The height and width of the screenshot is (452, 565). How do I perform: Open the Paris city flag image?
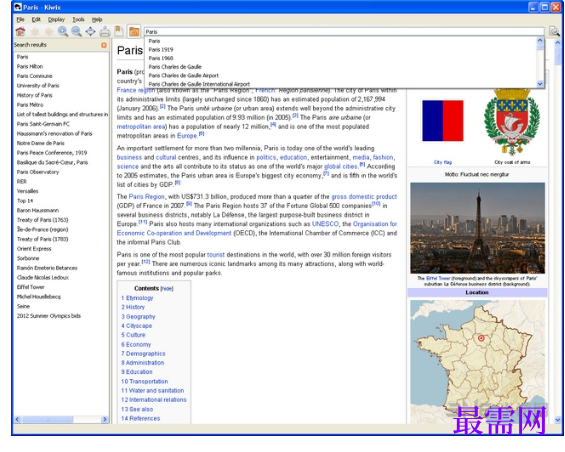tap(443, 121)
